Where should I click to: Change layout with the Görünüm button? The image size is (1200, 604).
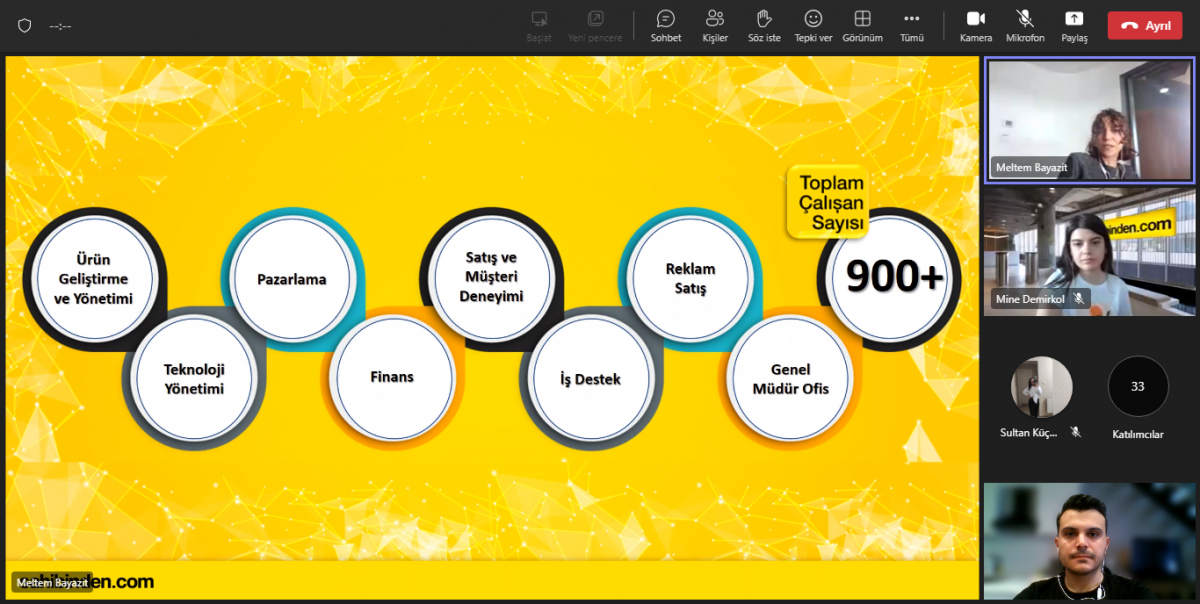[862, 26]
